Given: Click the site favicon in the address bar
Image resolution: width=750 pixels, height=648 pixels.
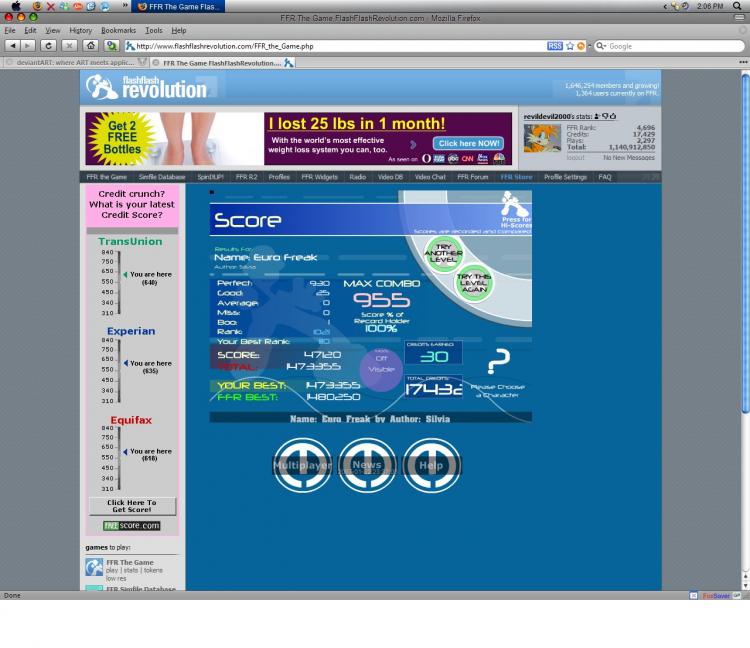Looking at the screenshot, I should point(130,46).
